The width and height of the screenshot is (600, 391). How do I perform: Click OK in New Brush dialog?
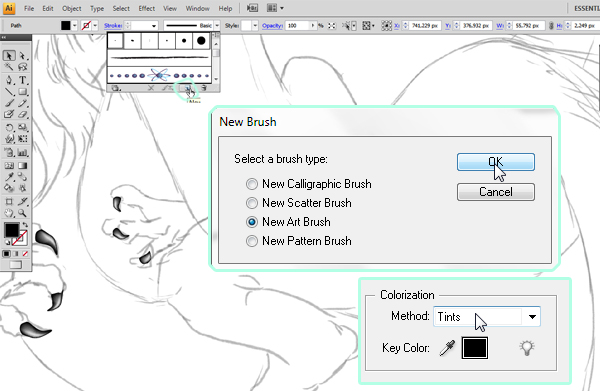click(496, 162)
